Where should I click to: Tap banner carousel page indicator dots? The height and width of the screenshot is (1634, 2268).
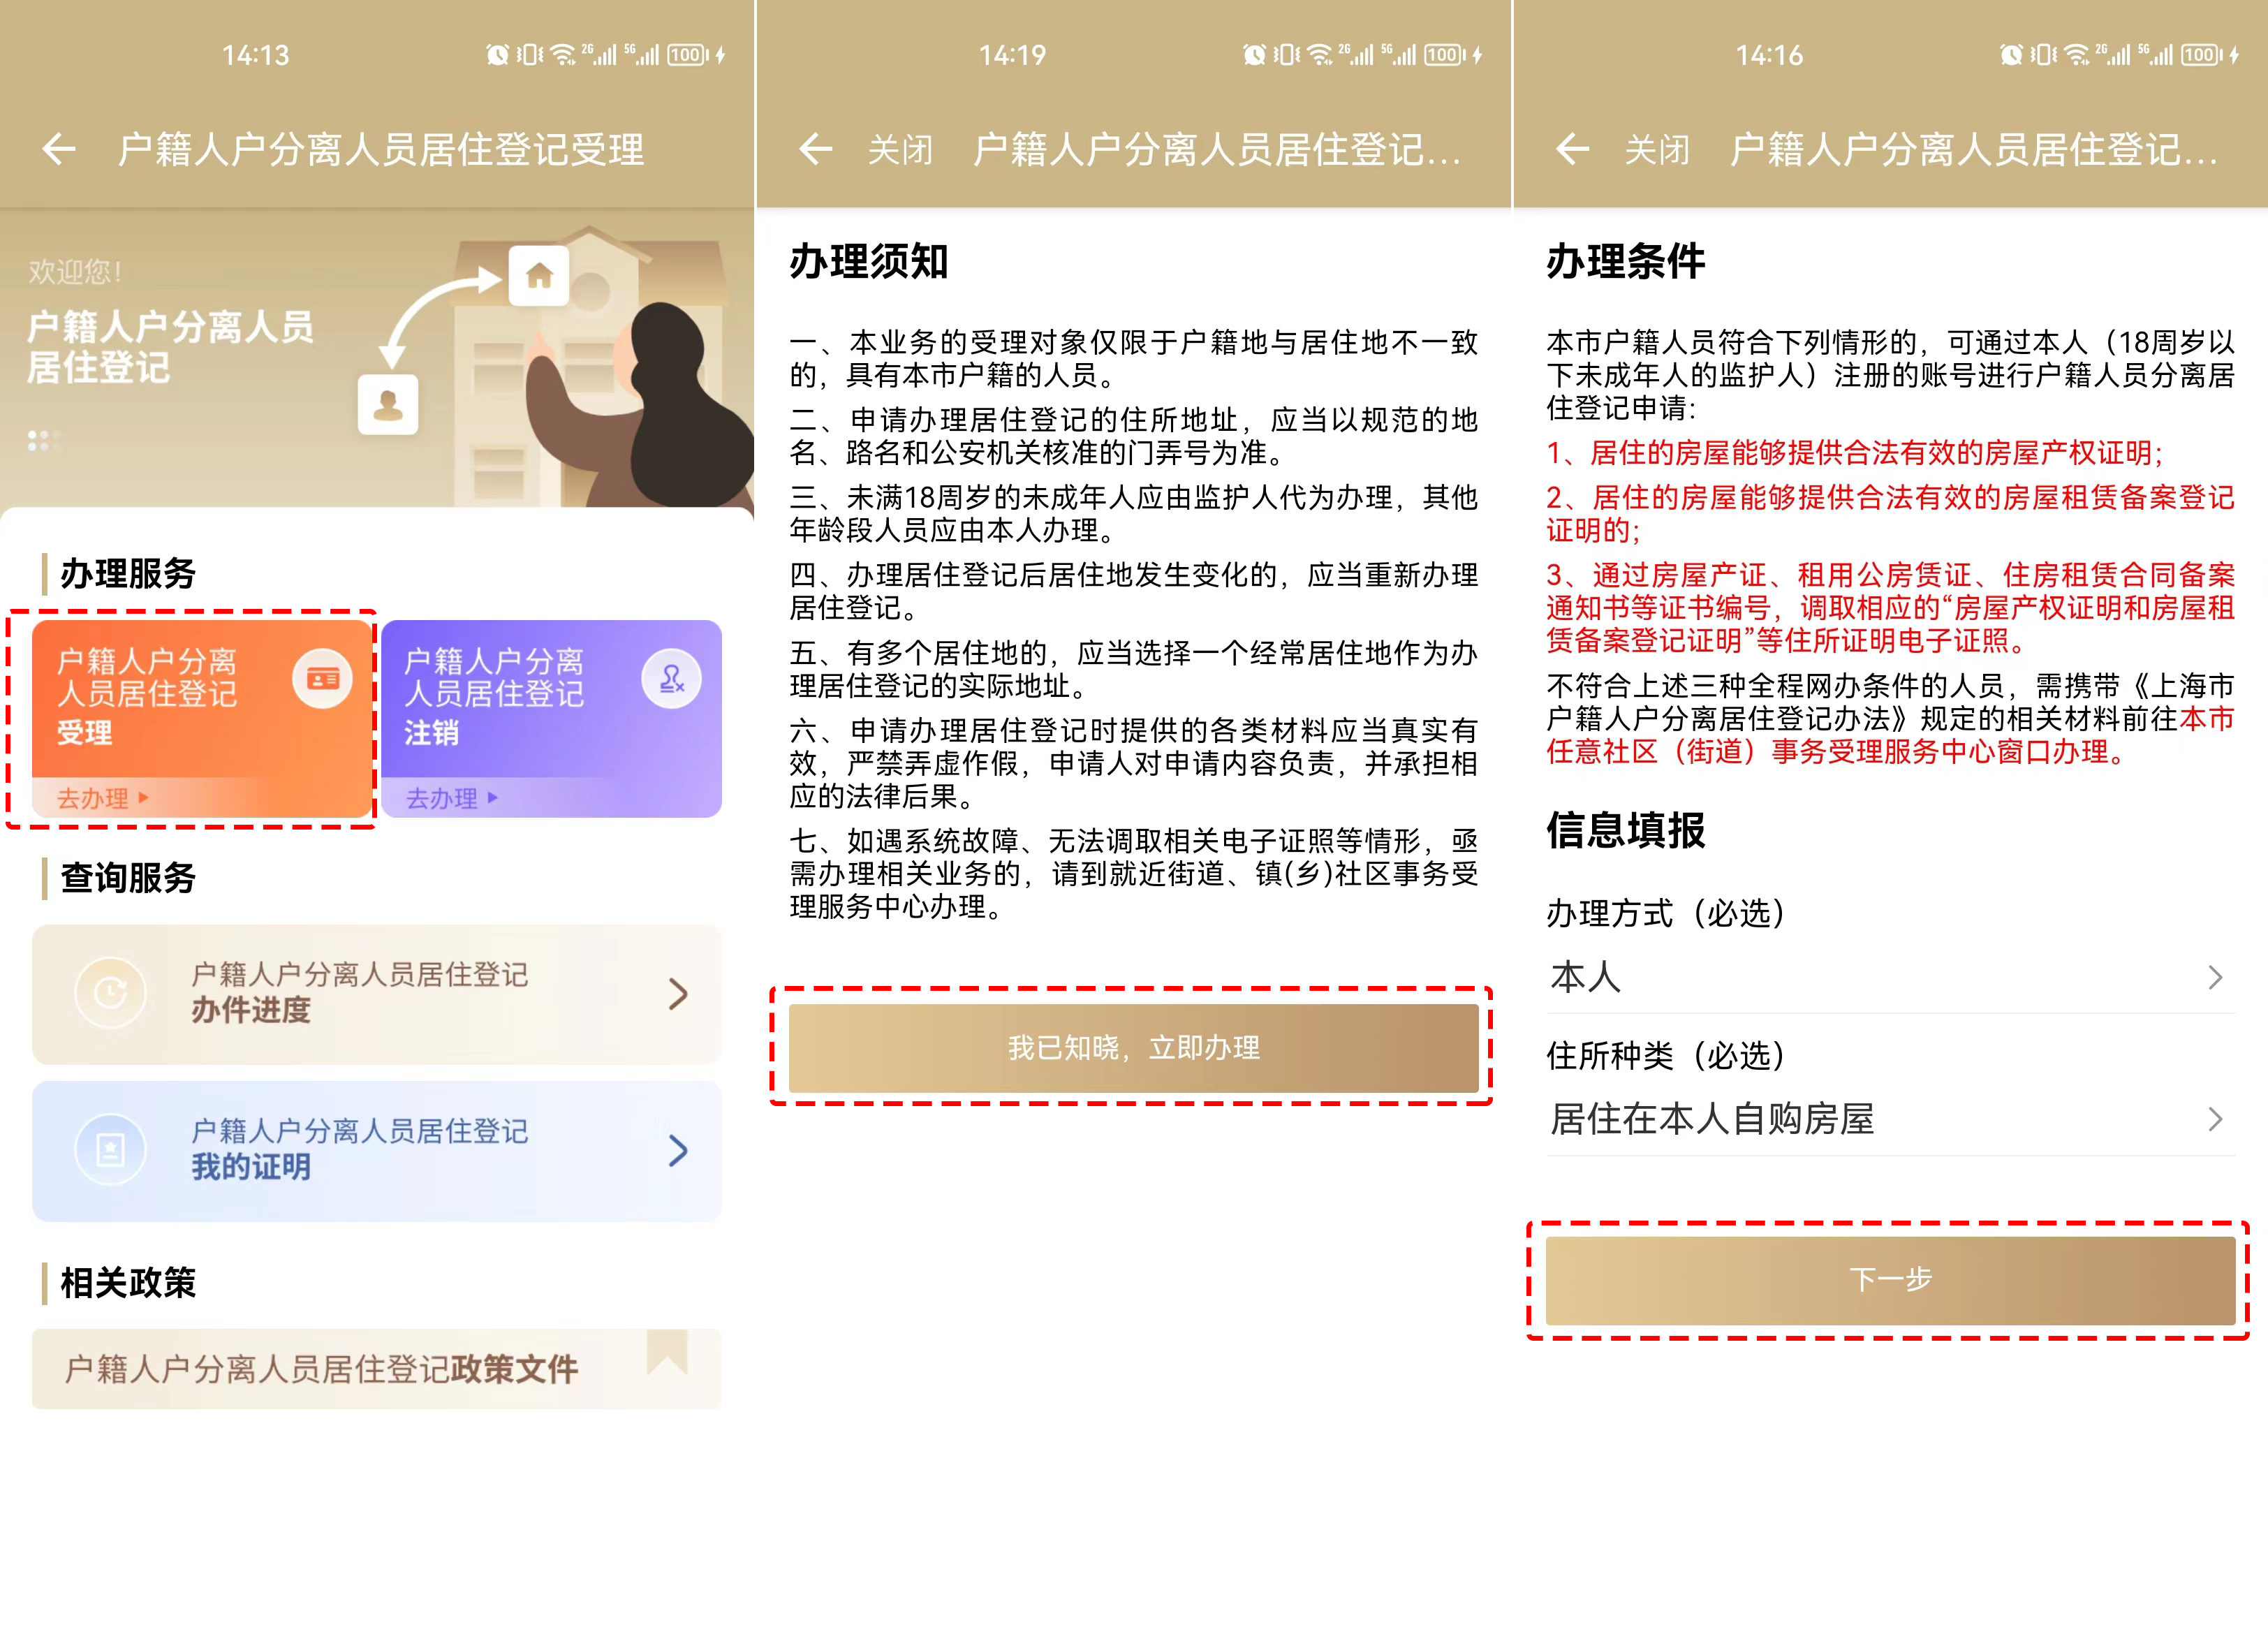coord(42,440)
